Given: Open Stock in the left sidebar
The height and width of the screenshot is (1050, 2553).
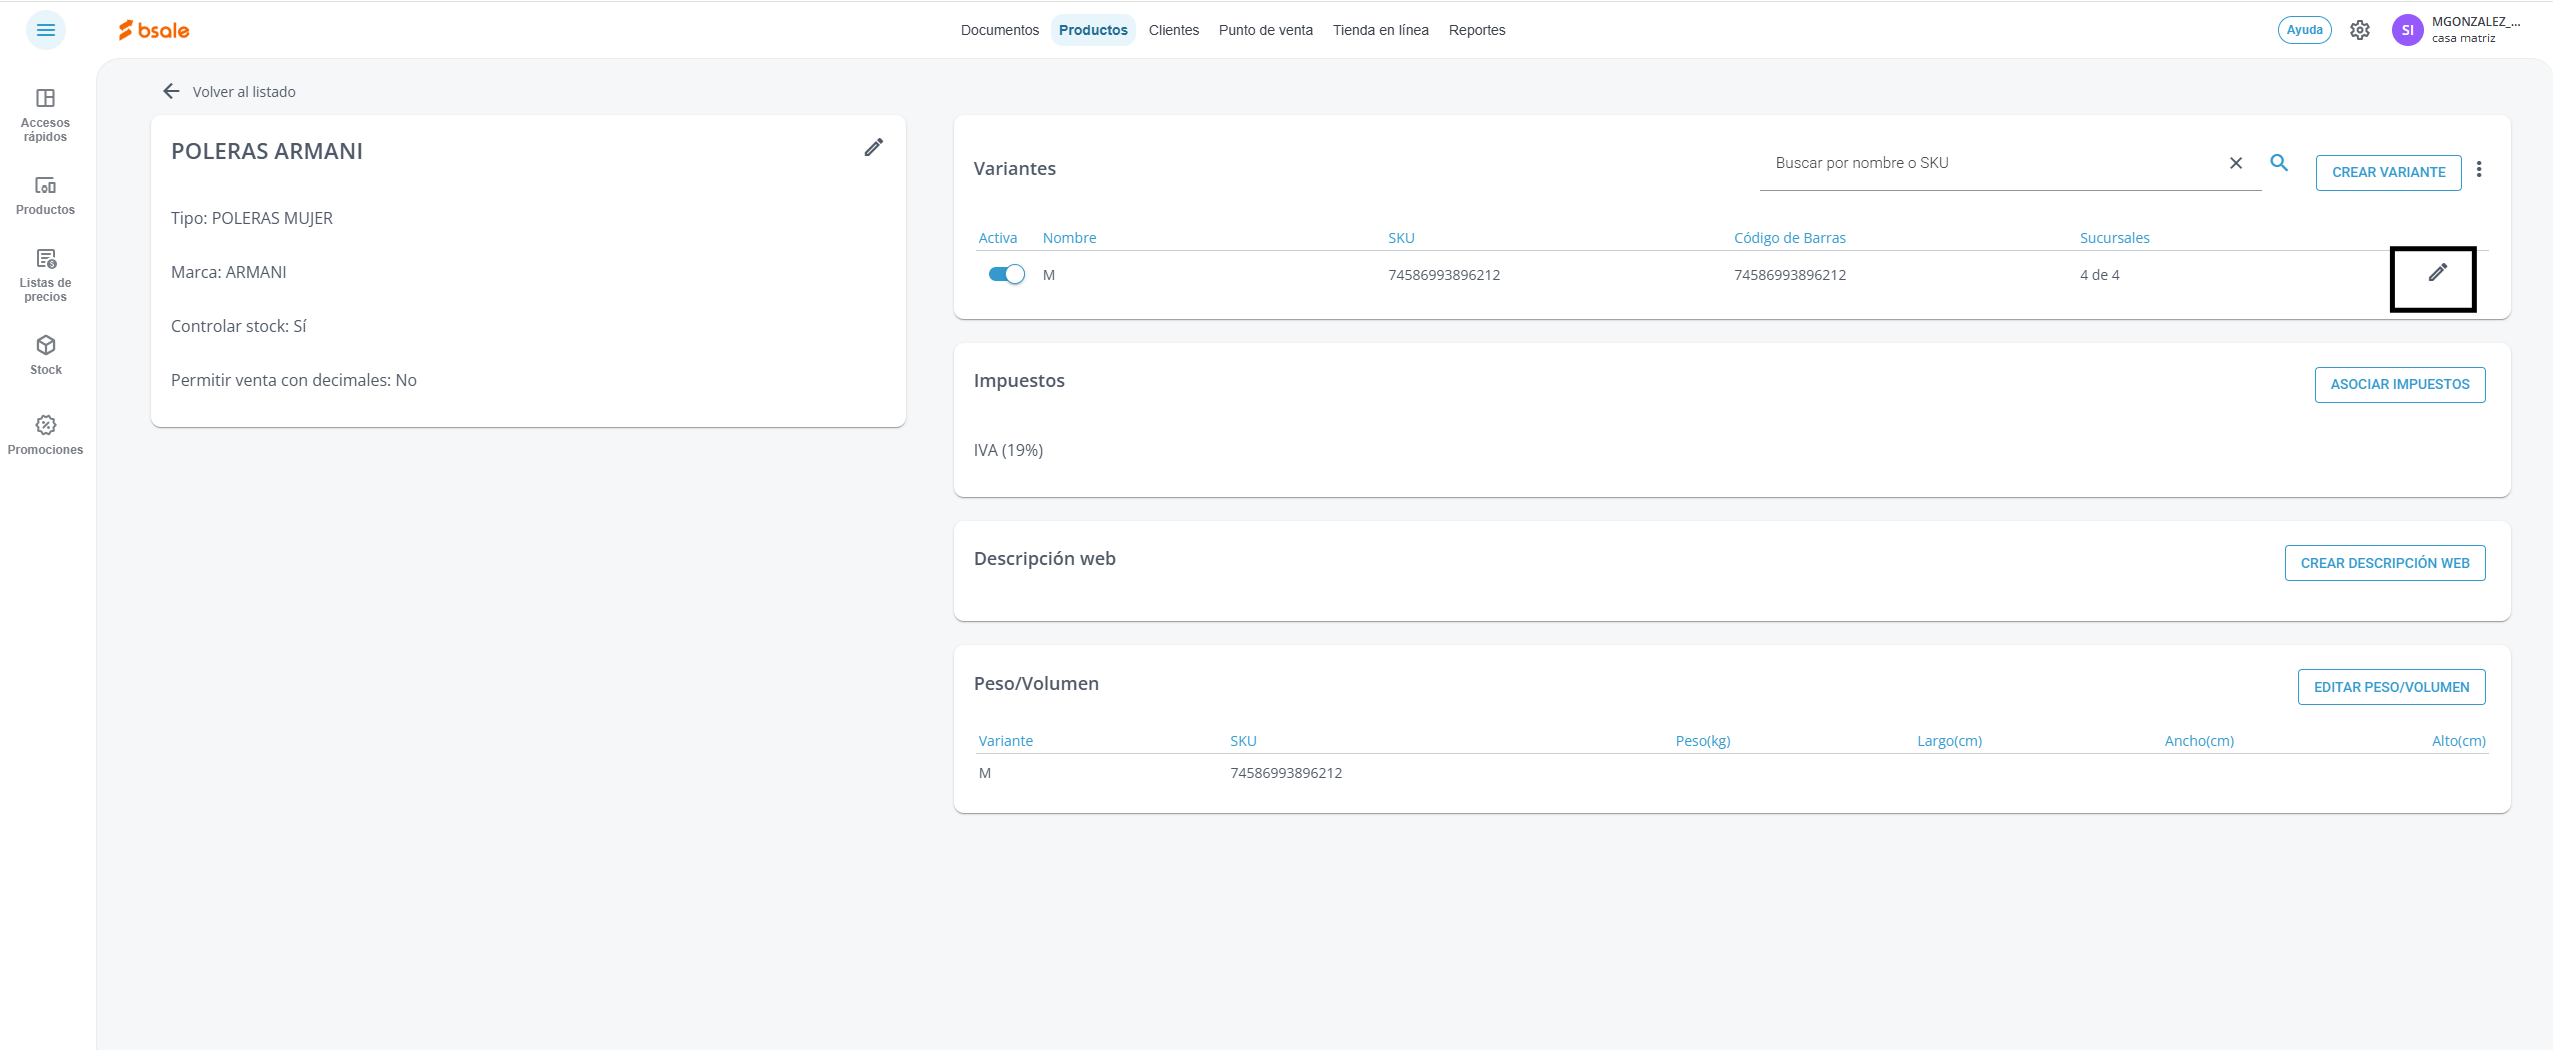Looking at the screenshot, I should (x=45, y=355).
